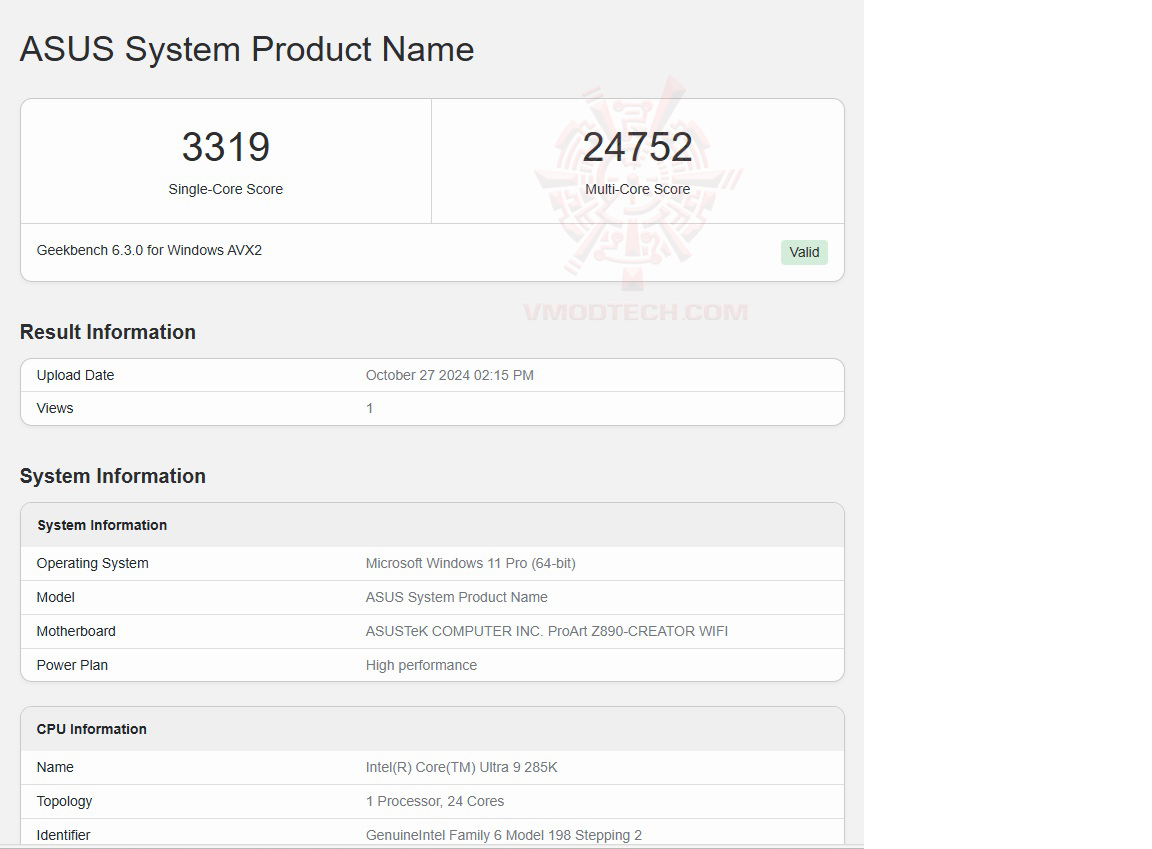The width and height of the screenshot is (1152, 849).
Task: Select the ProArt Z890-CREATOR WIFI motherboard value
Action: [547, 631]
